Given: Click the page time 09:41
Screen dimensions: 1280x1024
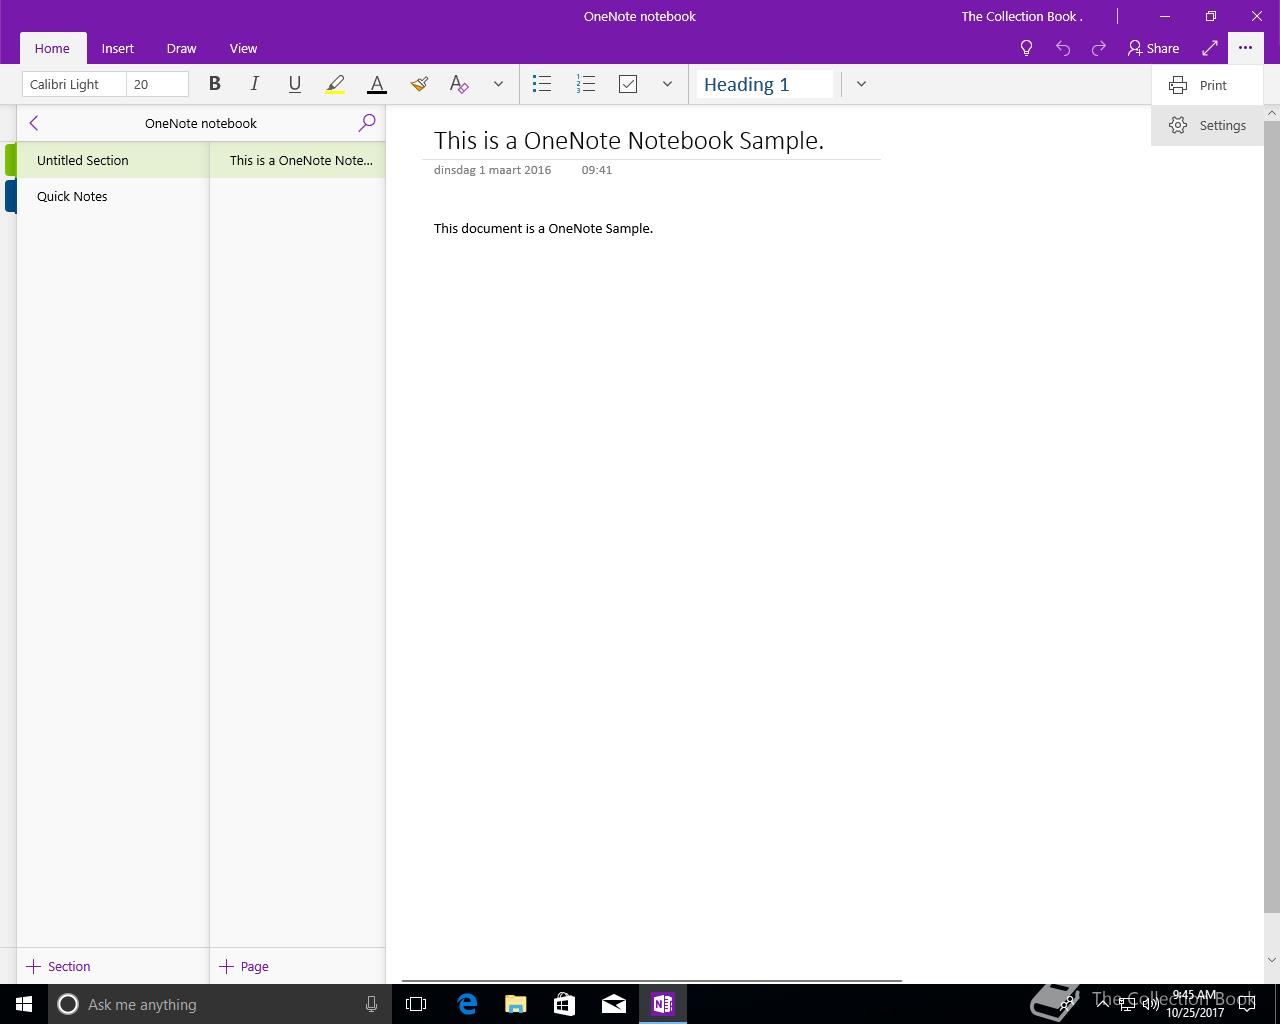Looking at the screenshot, I should [596, 170].
